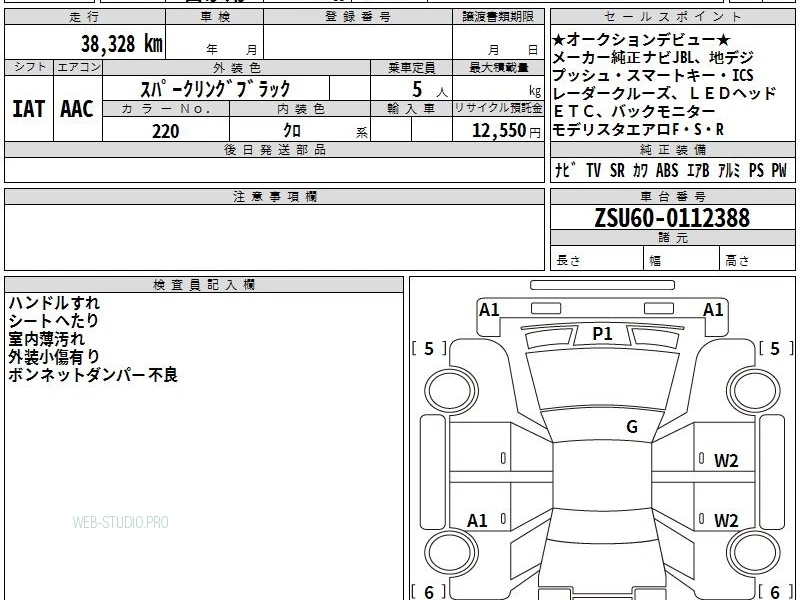Select the リサイクル預託金 header

498,108
